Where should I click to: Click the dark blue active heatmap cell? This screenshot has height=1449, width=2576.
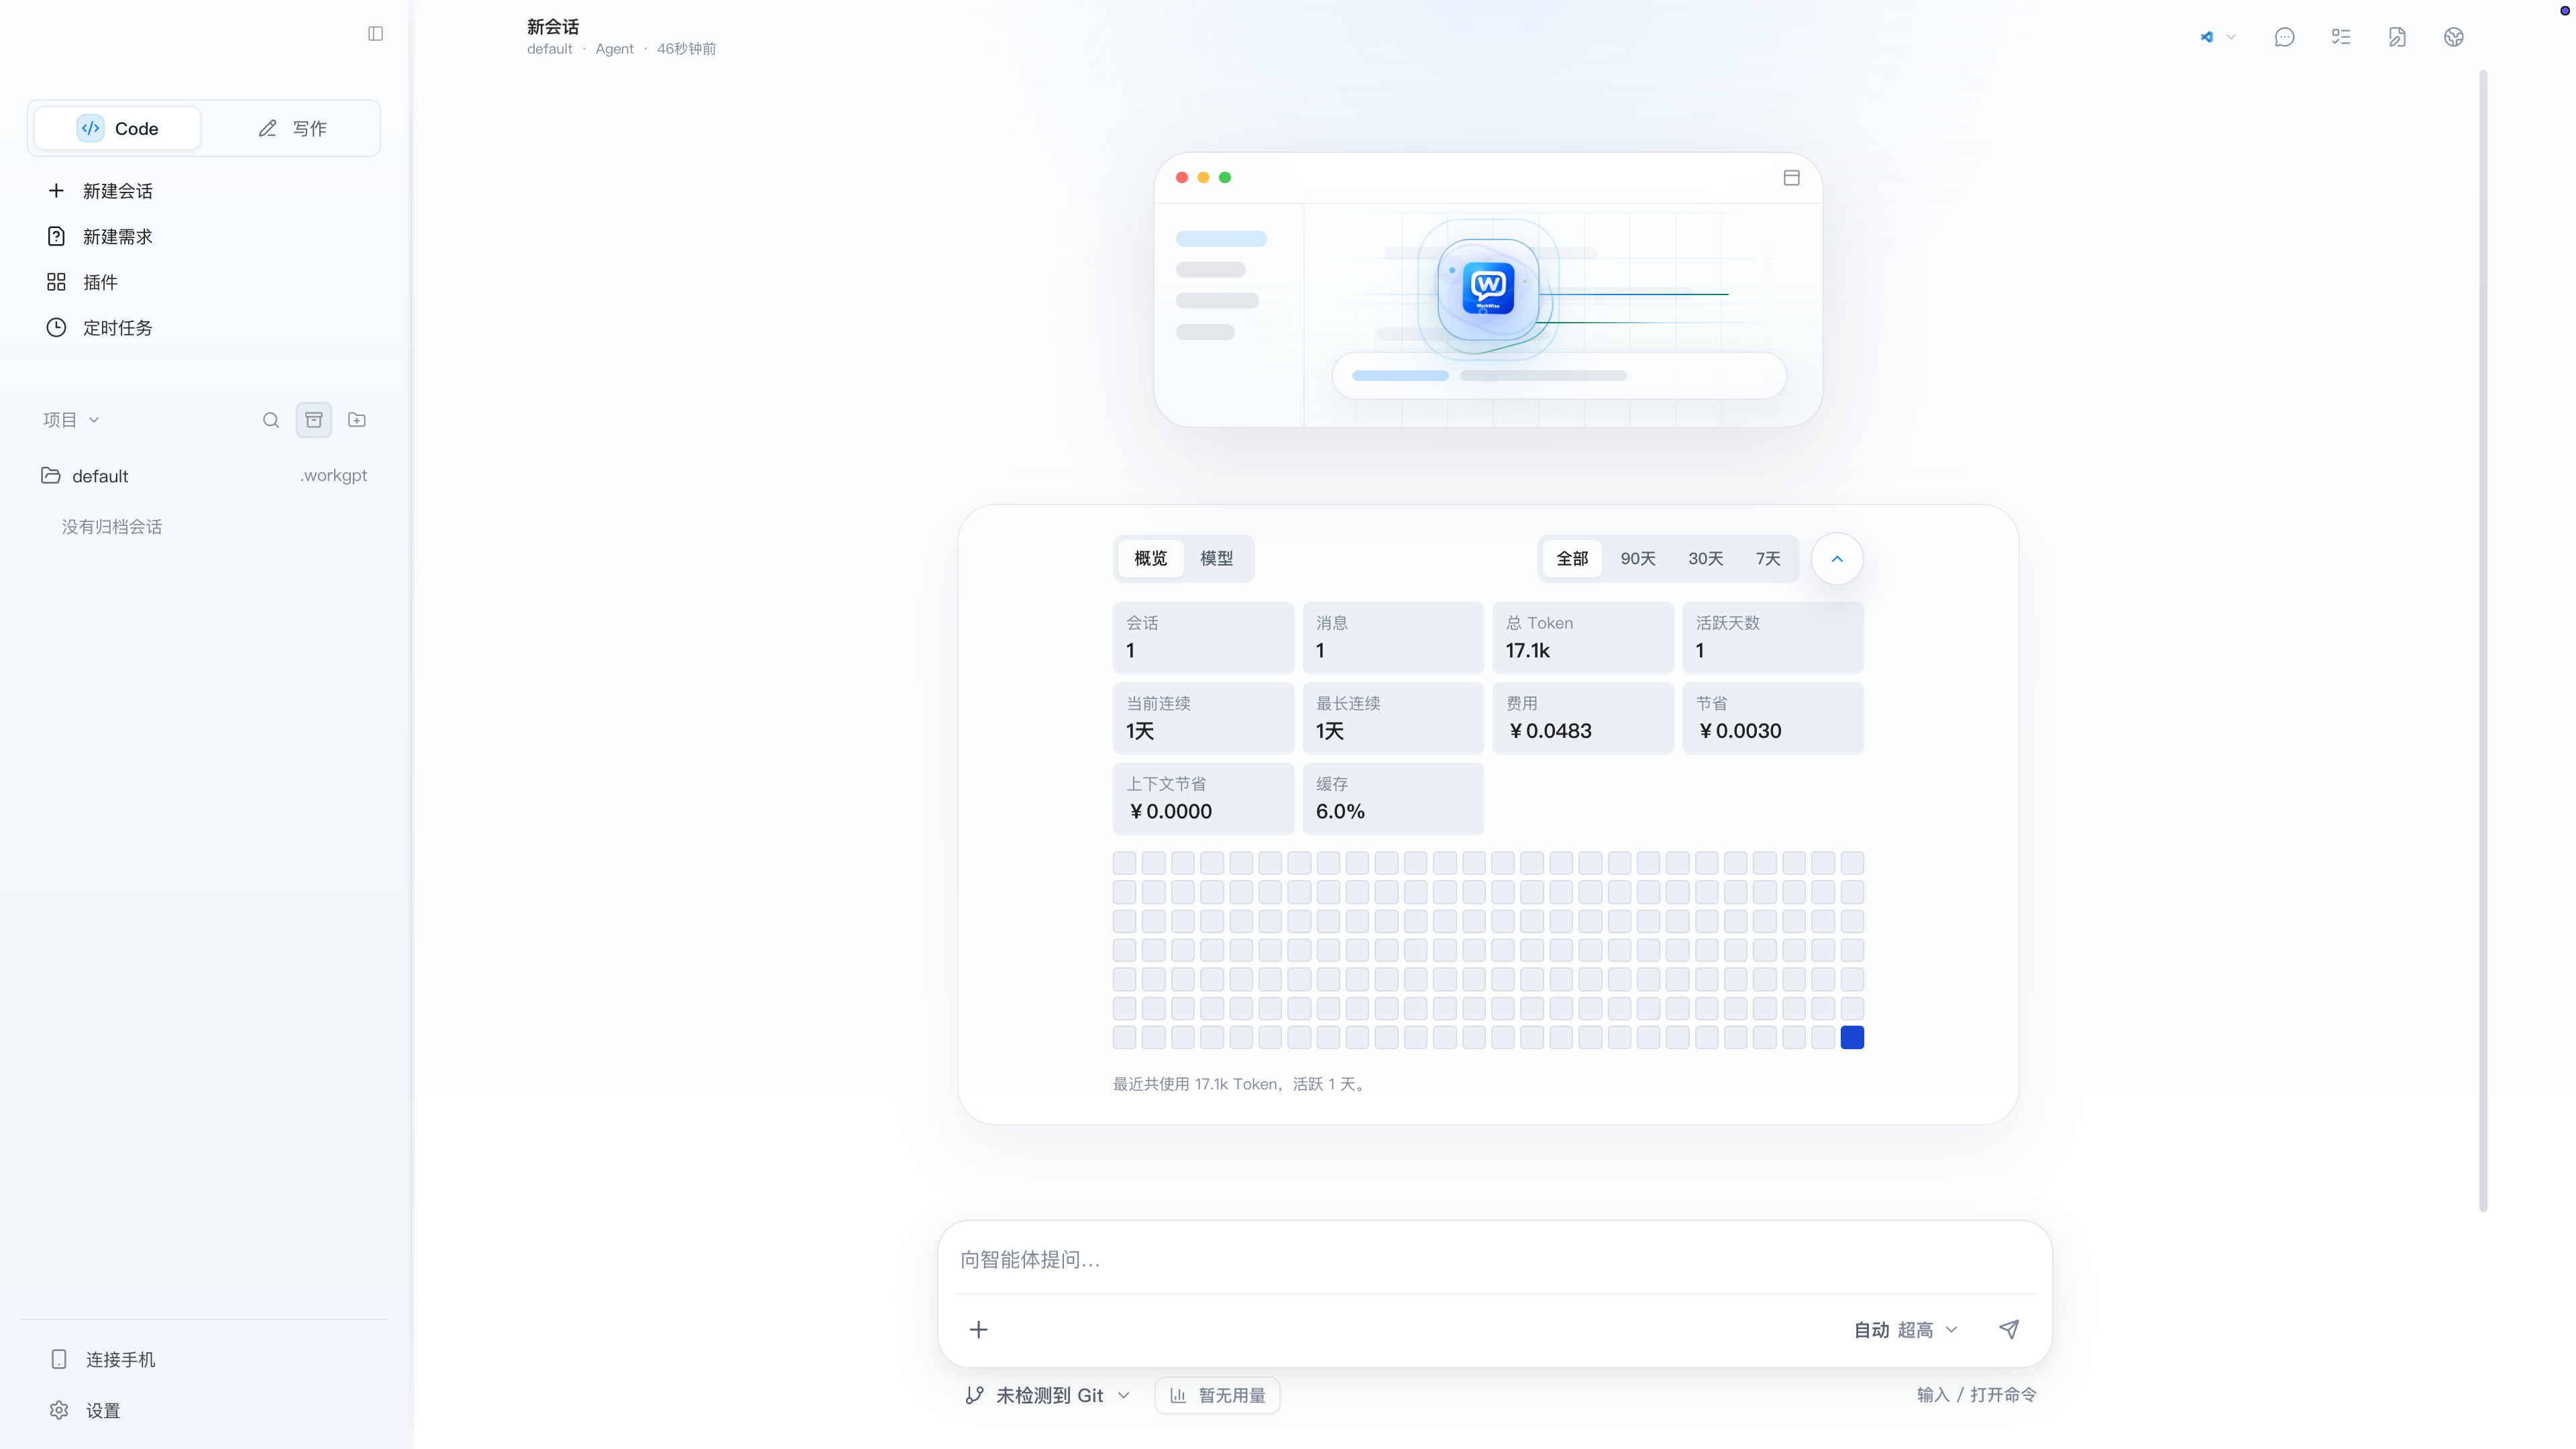(x=1852, y=1038)
